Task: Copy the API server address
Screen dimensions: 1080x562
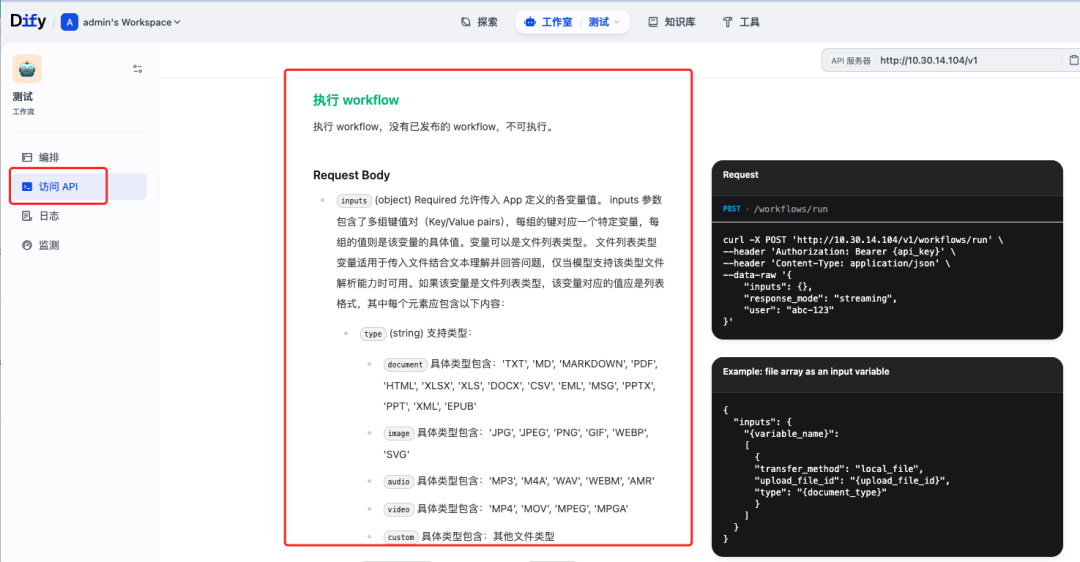Action: pos(1073,61)
